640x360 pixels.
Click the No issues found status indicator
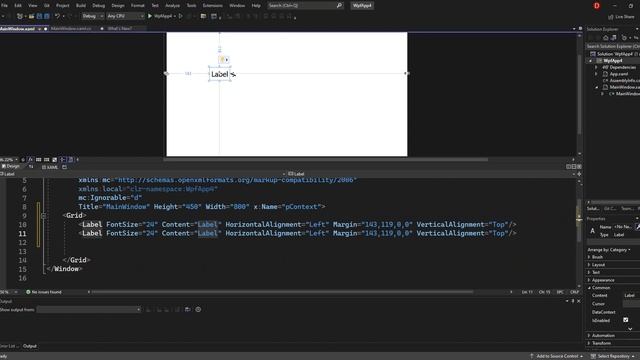44,292
